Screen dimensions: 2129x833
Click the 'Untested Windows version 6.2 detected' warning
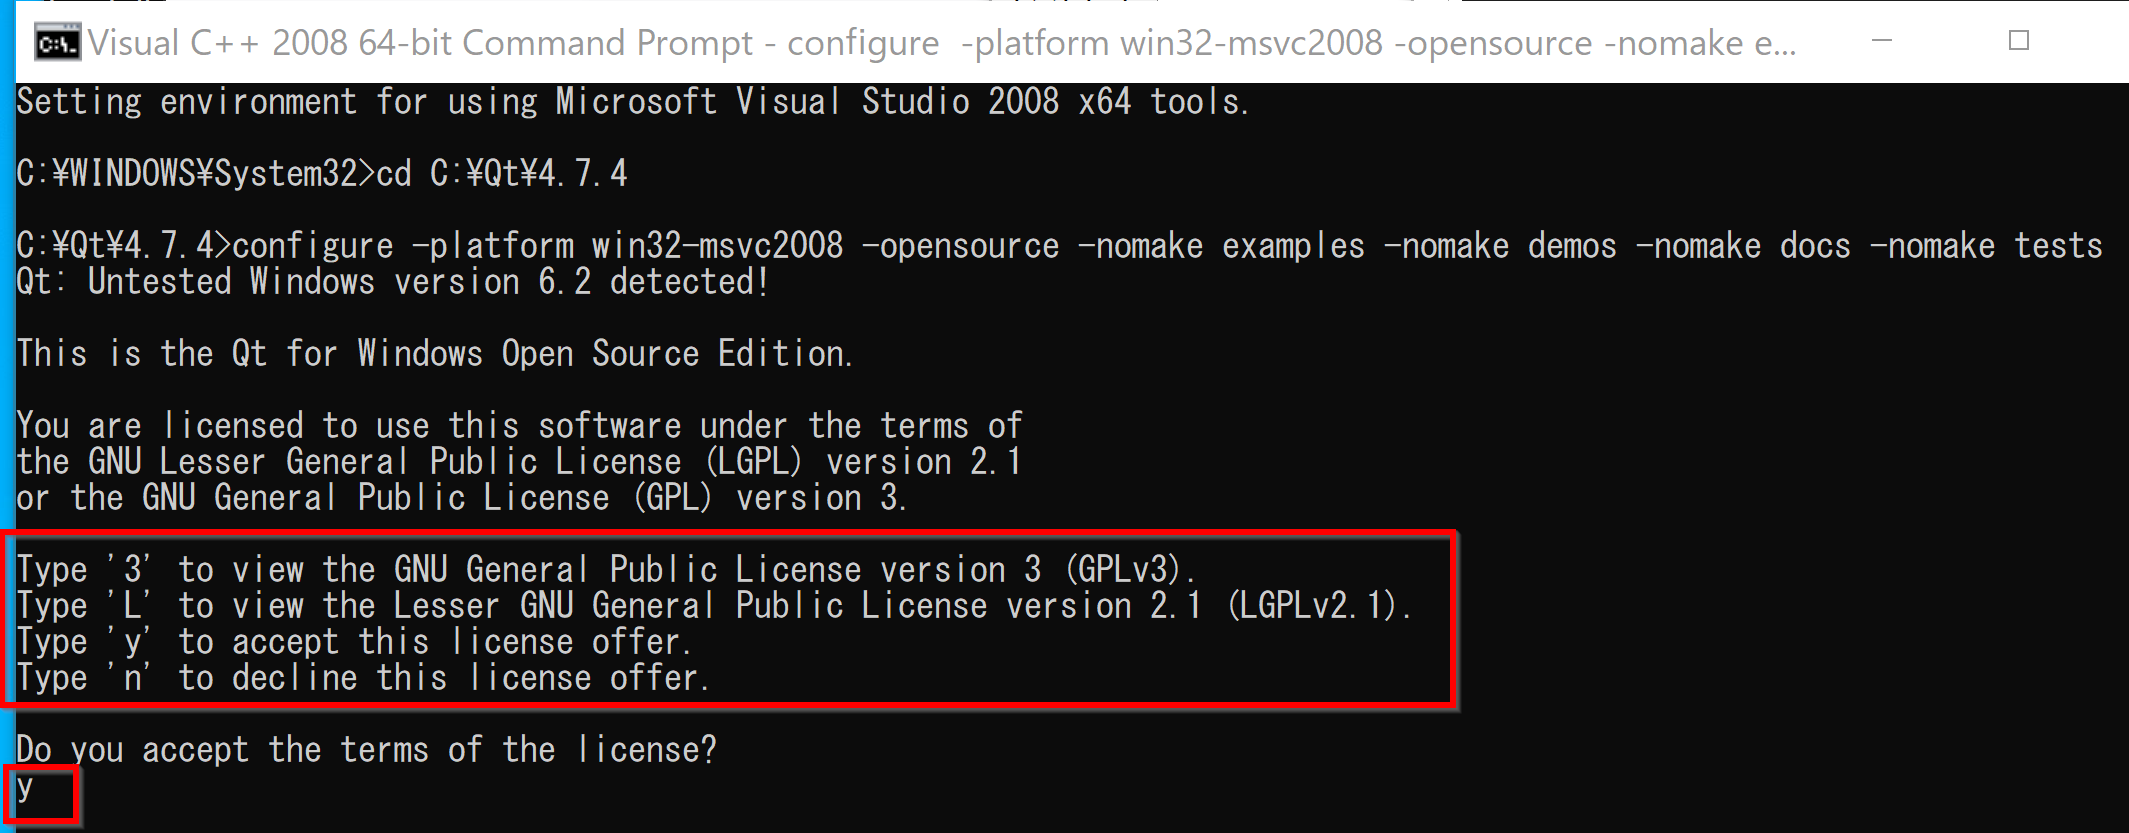point(392,282)
